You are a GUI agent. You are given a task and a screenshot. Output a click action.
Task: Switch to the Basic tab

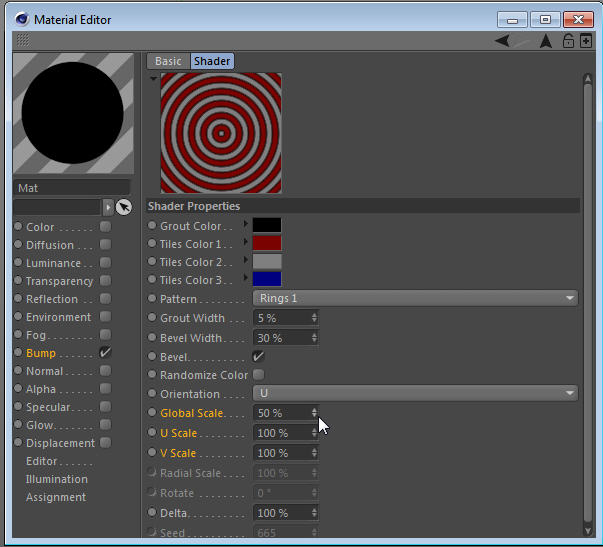168,61
